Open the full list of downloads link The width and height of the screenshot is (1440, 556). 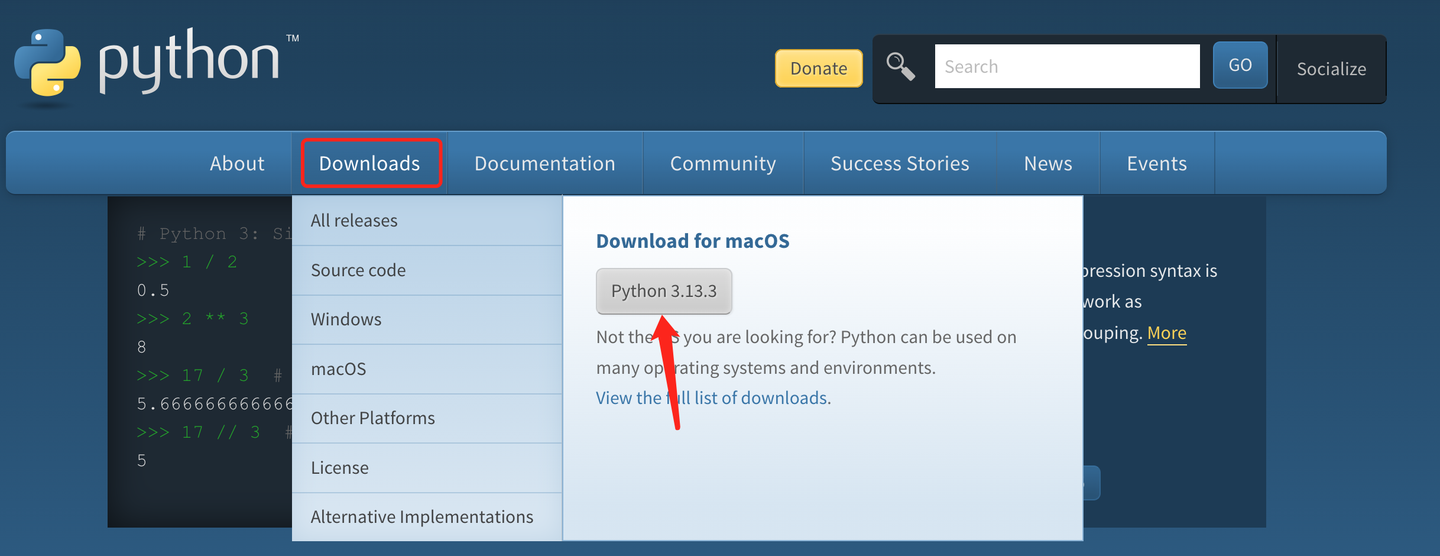pos(712,398)
